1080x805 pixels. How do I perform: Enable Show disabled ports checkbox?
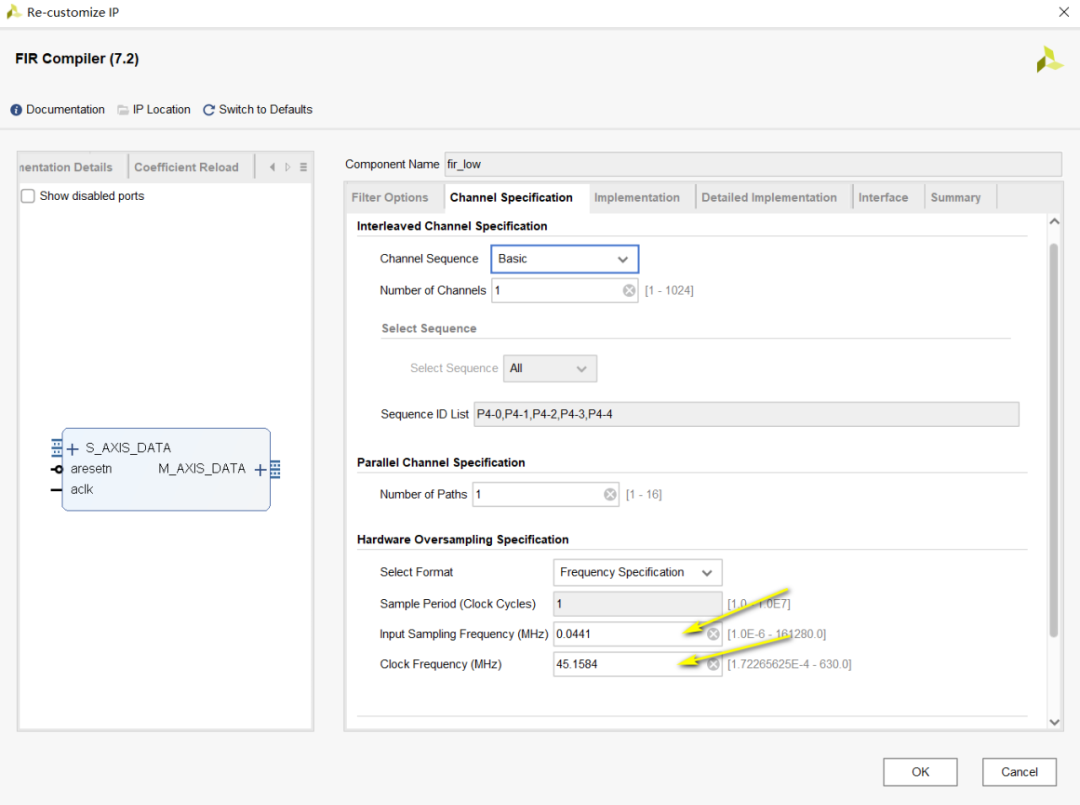(x=28, y=196)
